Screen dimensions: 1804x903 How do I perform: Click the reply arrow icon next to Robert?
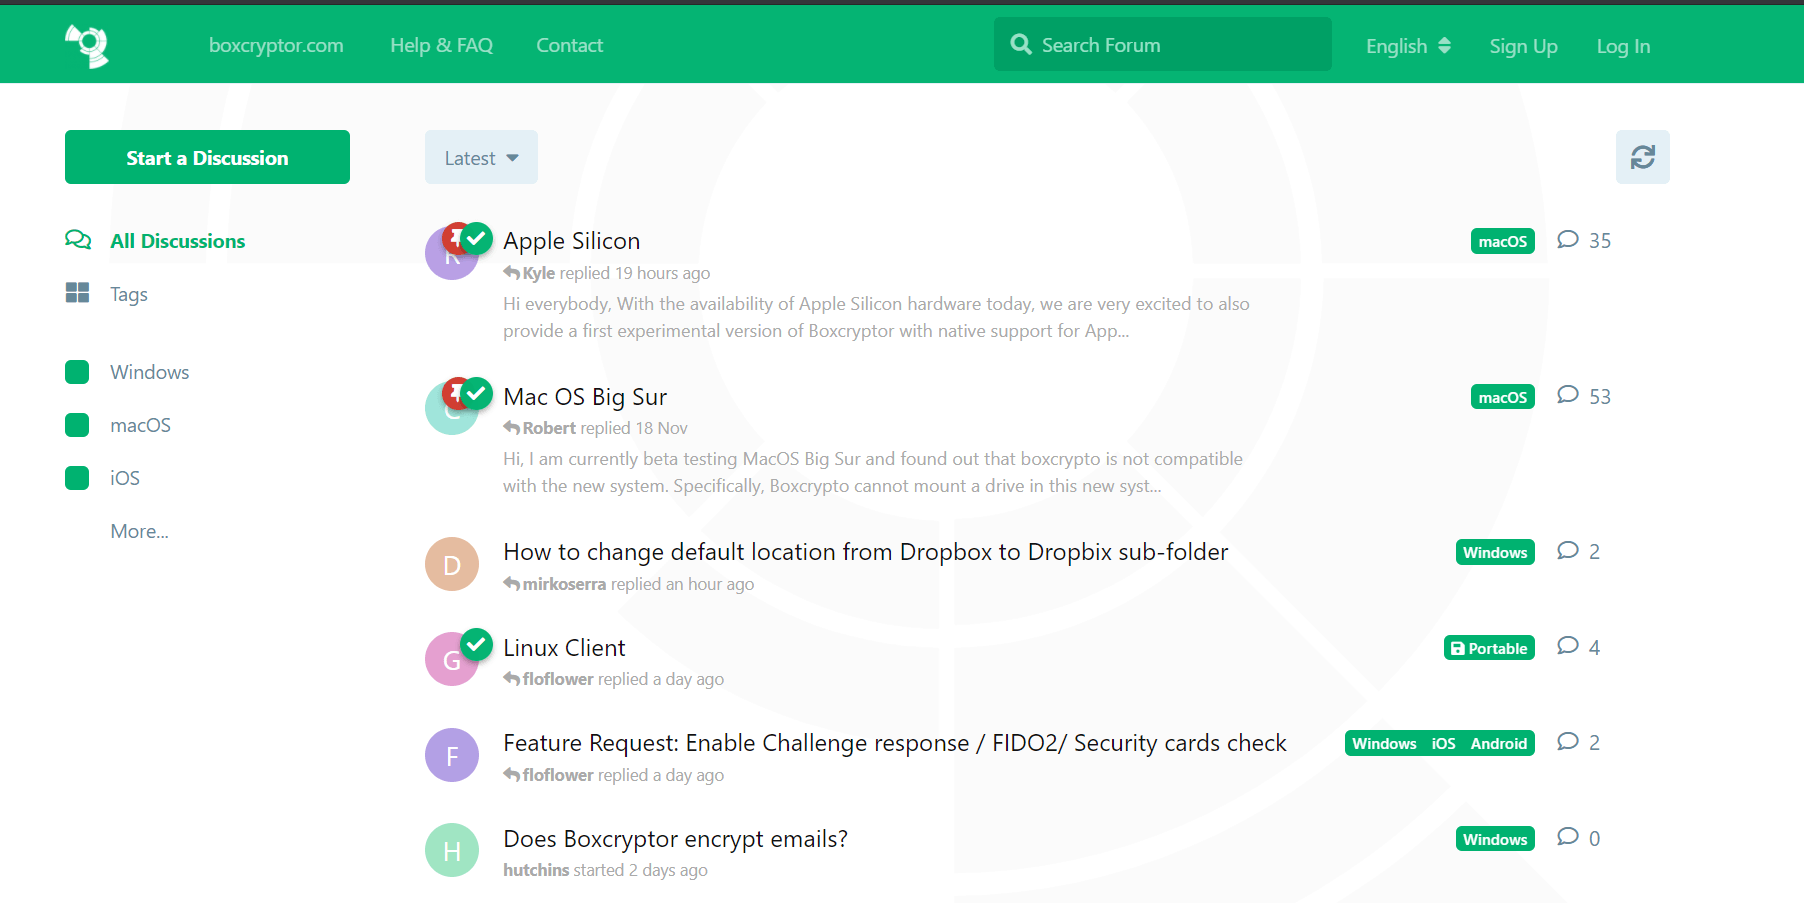coord(511,428)
